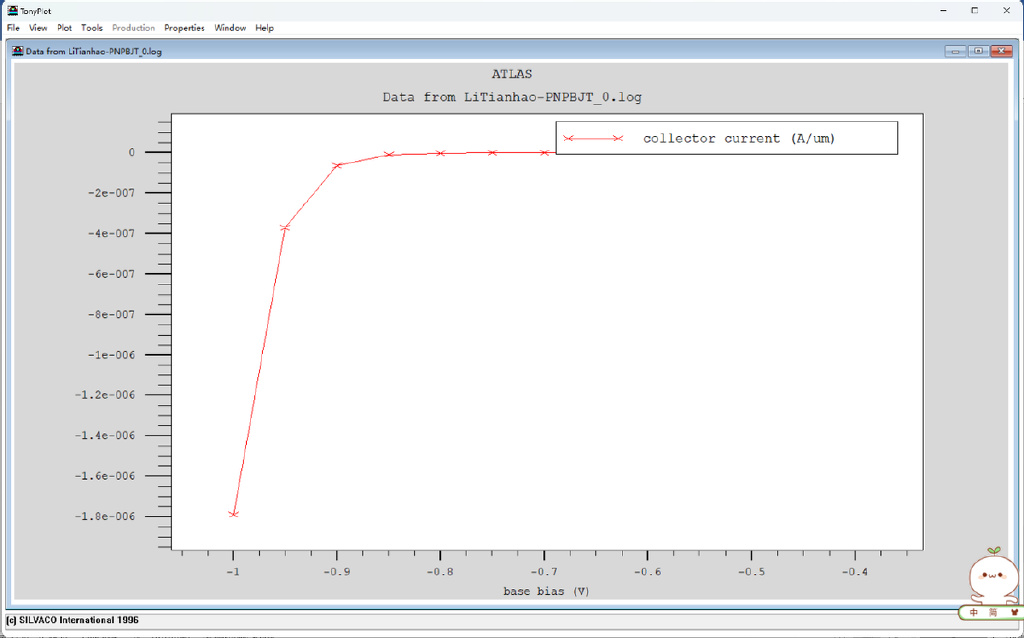This screenshot has height=638, width=1024.
Task: Click the -1e-006 y-axis tick label
Action: 111,355
